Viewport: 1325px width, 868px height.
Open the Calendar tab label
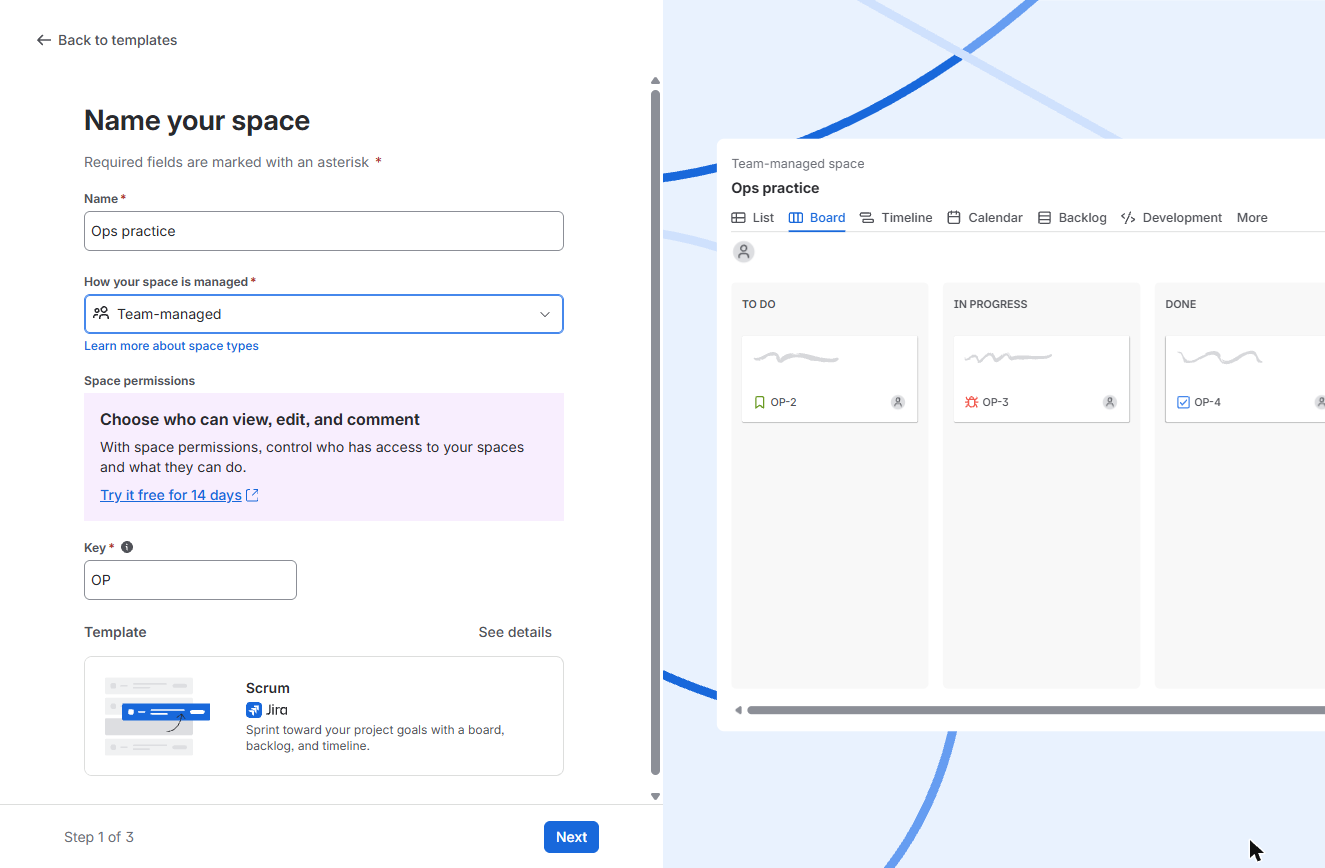pos(995,218)
